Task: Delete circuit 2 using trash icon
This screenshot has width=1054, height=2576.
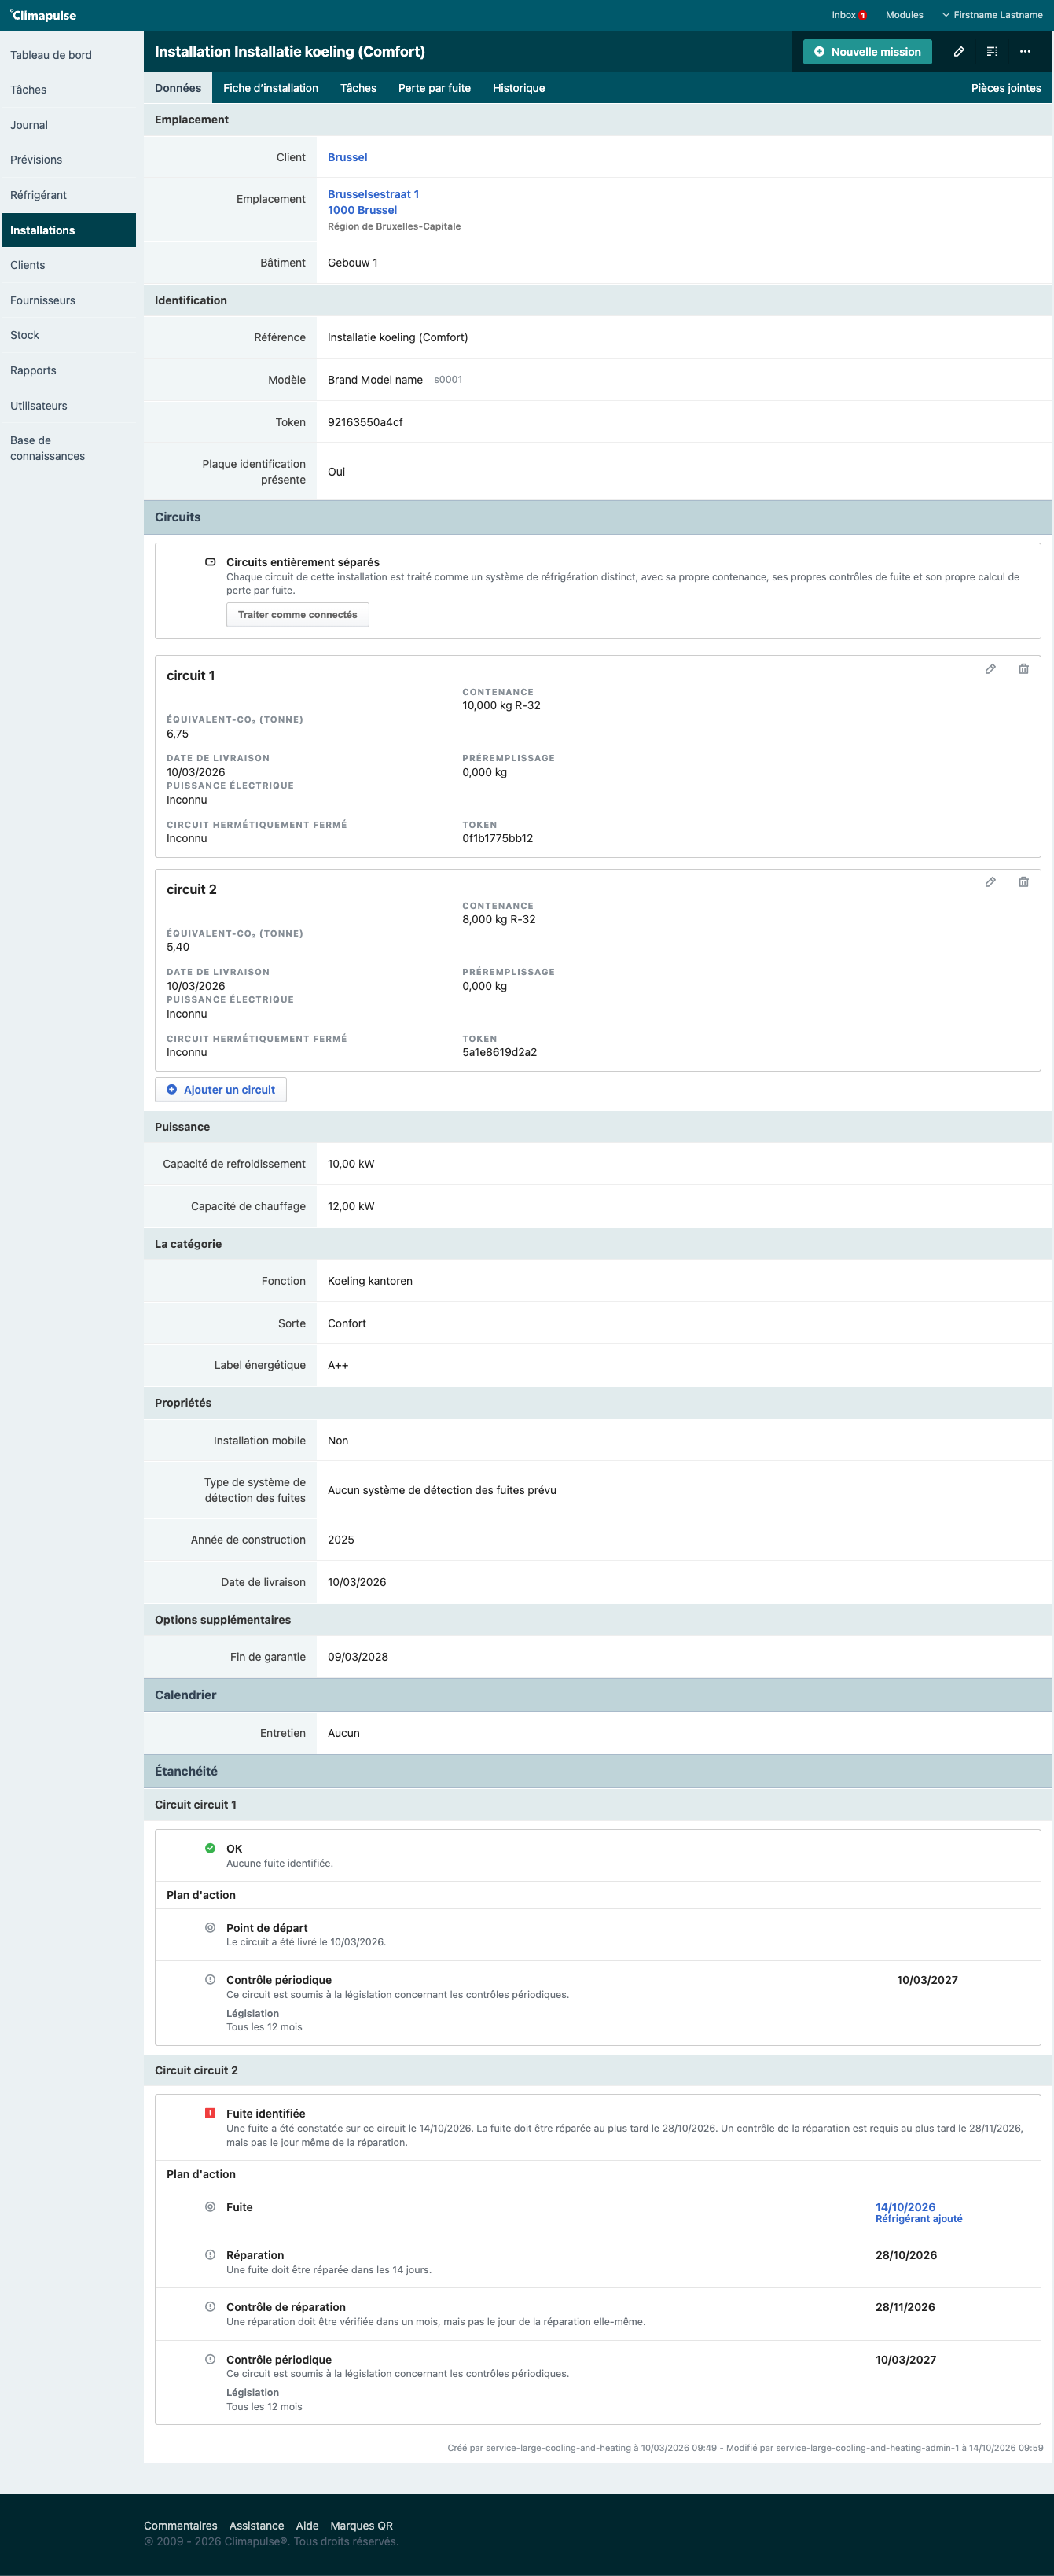Action: 1023,882
